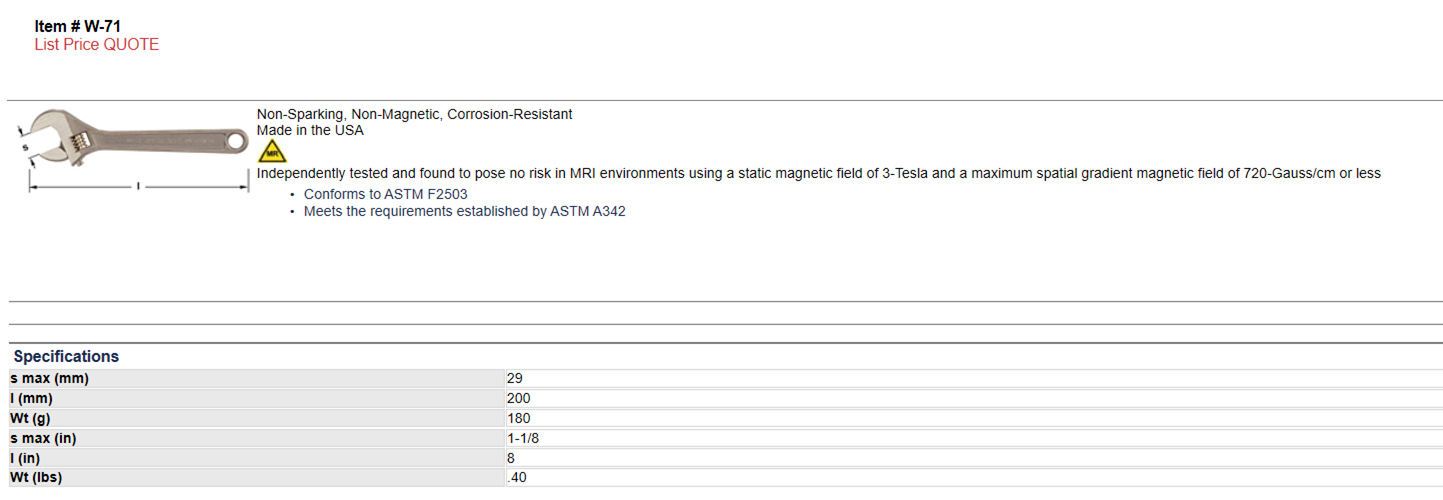Viewport: 1443px width, 500px height.
Task: Click the Conforms to ASTM F2503 bullet
Action: (386, 194)
